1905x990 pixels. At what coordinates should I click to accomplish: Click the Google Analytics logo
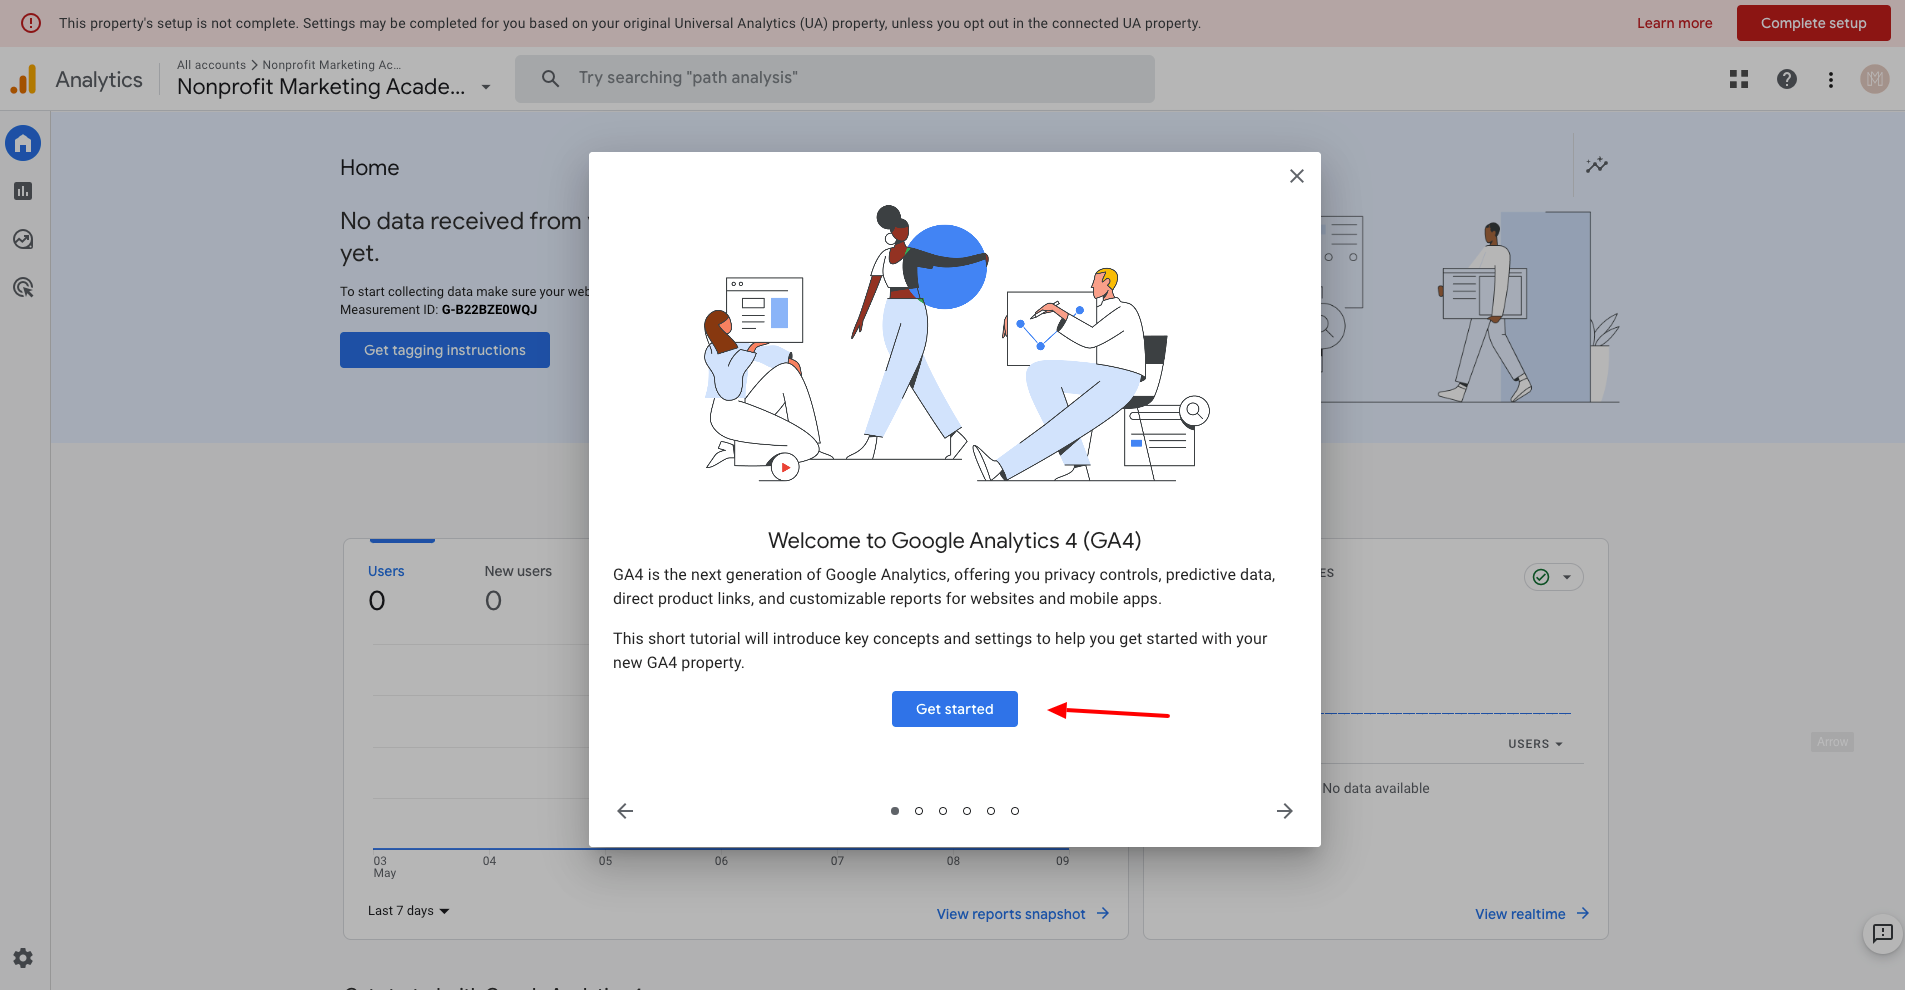[x=24, y=79]
